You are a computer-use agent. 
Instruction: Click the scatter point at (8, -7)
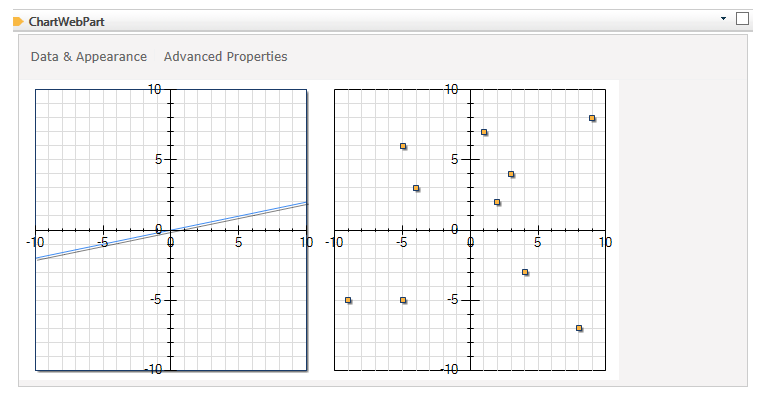click(579, 328)
